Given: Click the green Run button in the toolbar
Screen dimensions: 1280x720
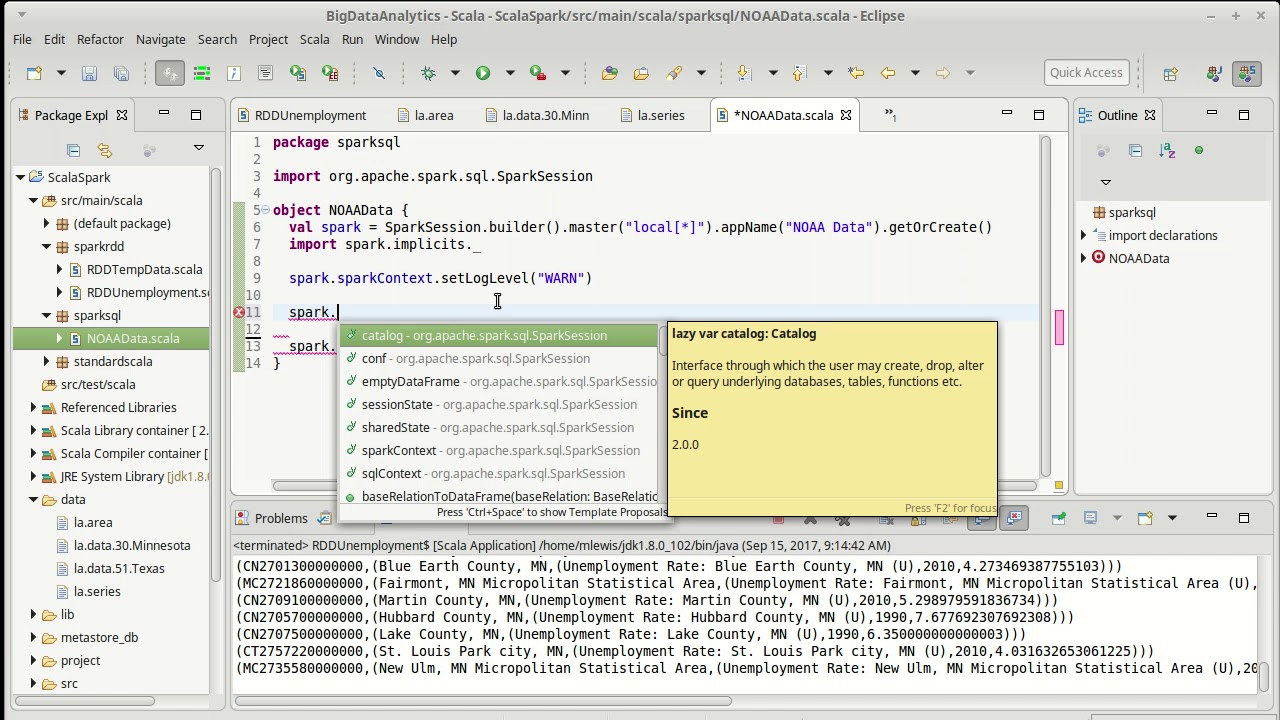Looking at the screenshot, I should 483,73.
